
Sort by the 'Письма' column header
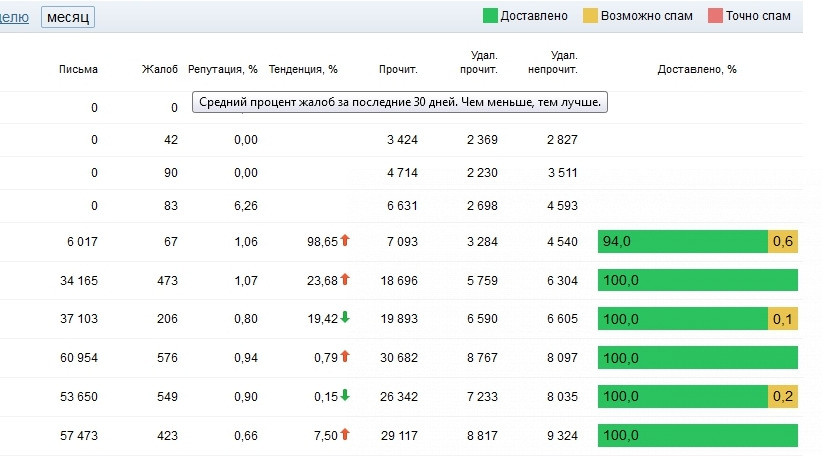(x=78, y=69)
